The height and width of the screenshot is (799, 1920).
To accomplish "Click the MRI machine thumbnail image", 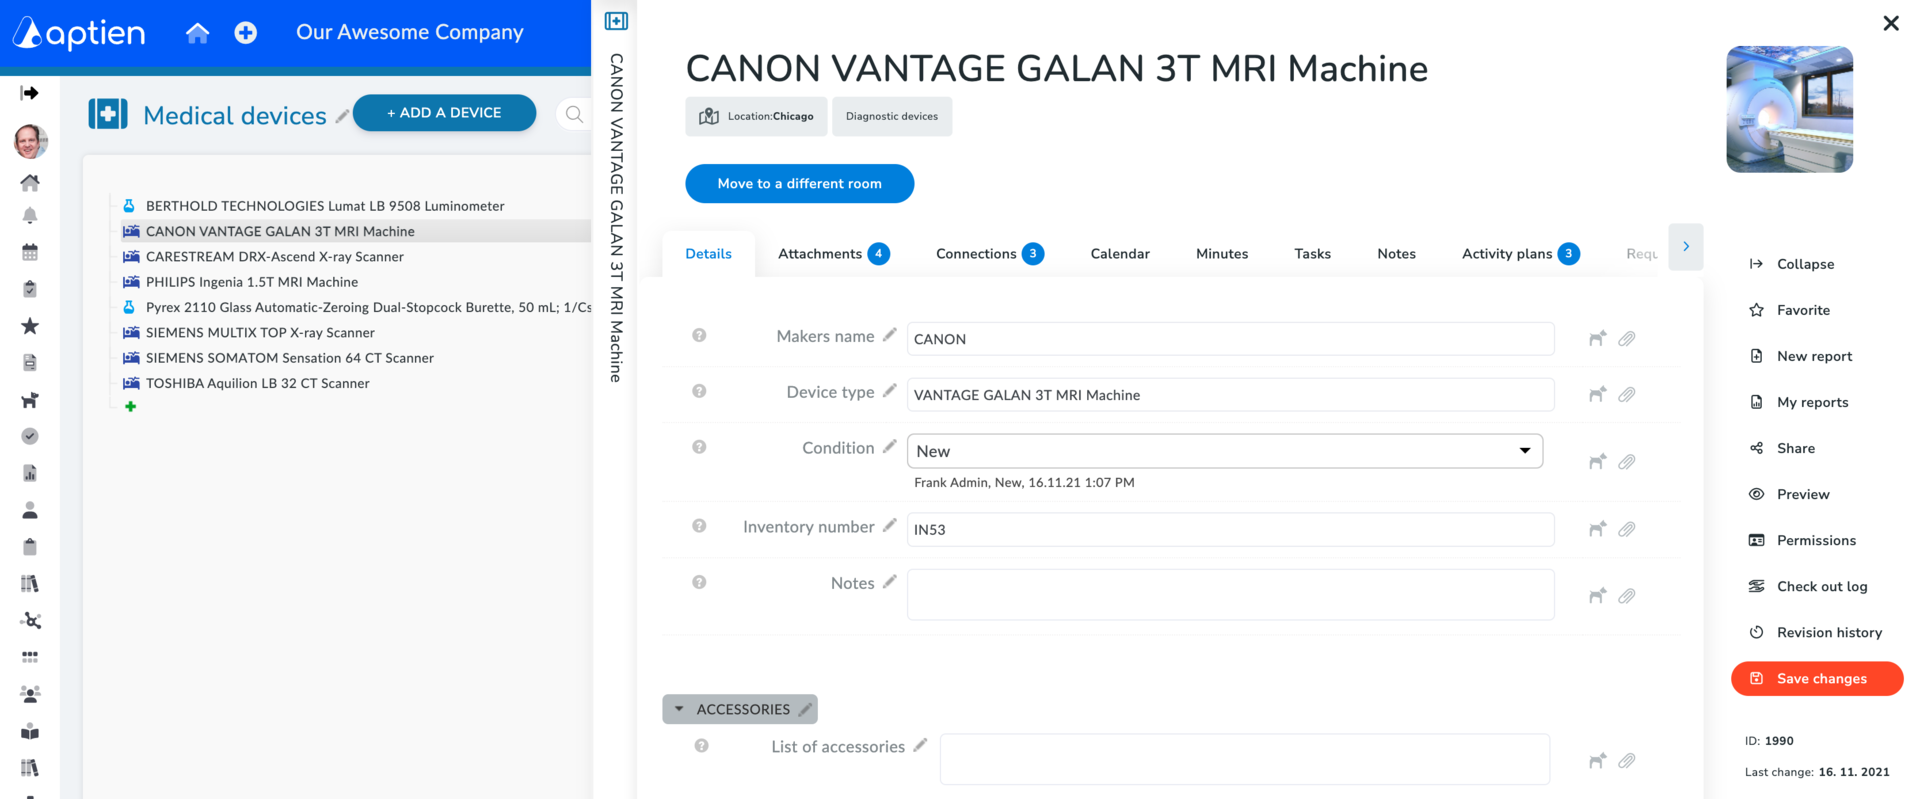I will [x=1789, y=109].
